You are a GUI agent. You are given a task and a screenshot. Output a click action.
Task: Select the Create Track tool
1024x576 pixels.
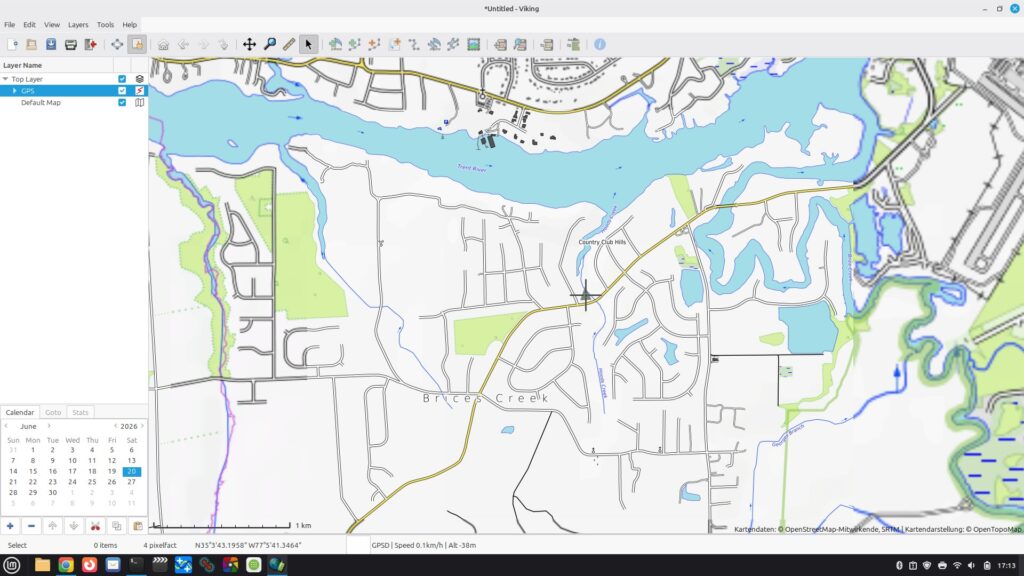[x=355, y=44]
